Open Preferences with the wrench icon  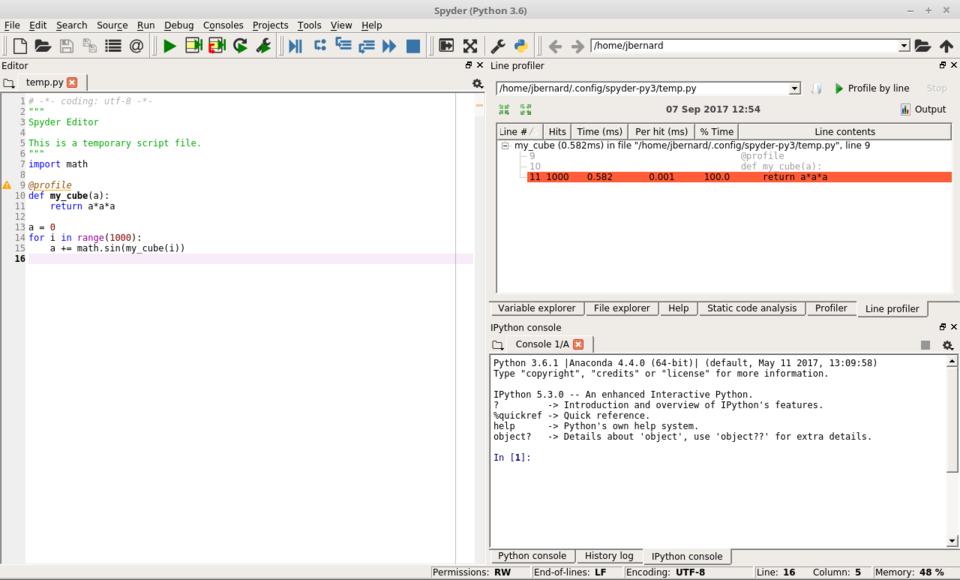click(498, 46)
